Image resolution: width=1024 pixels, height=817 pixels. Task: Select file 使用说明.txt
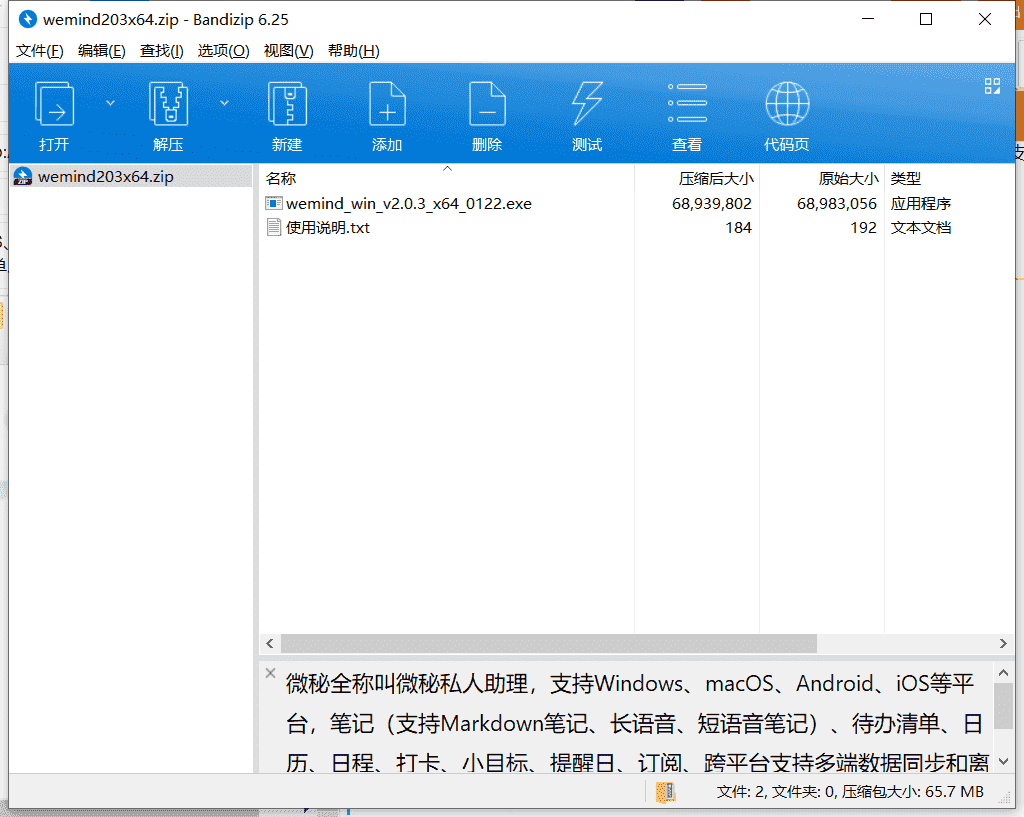pyautogui.click(x=328, y=228)
